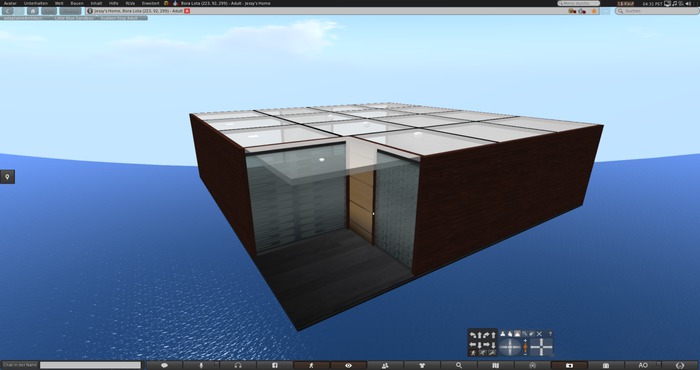This screenshot has width=700, height=370.
Task: Click the plus atop the camera zoom slider
Action: click(525, 341)
